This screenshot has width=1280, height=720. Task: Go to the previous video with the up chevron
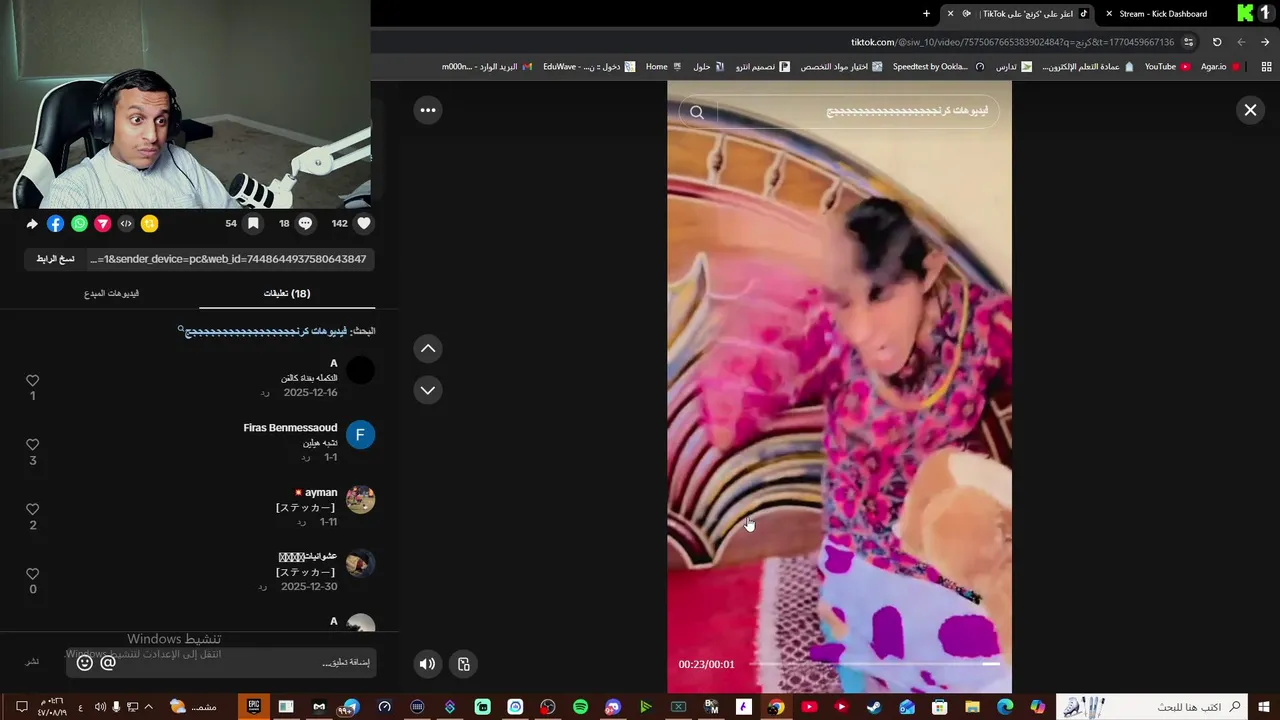428,348
